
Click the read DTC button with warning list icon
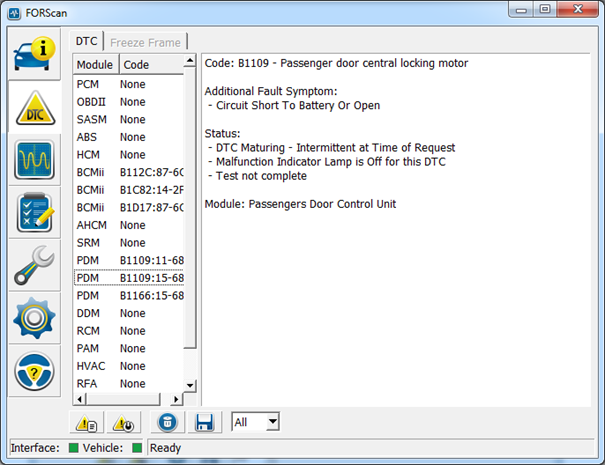click(x=87, y=423)
